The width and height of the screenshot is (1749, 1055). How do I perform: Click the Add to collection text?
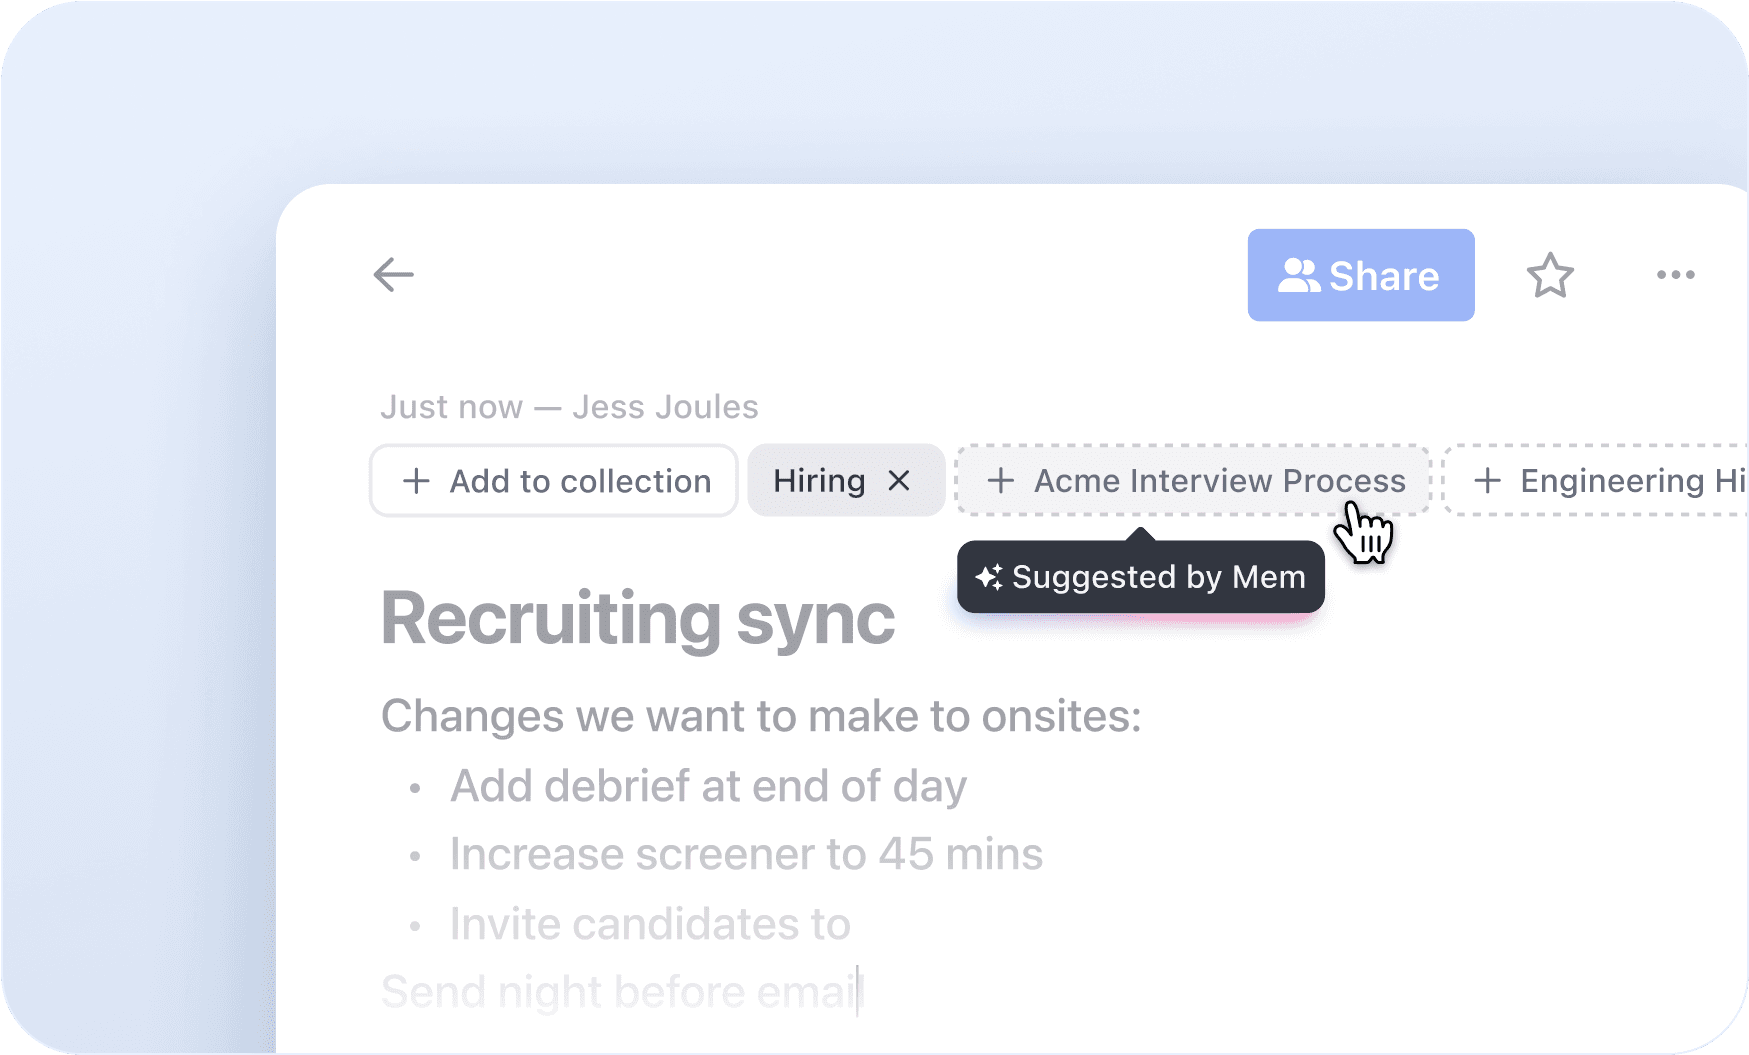click(x=580, y=481)
